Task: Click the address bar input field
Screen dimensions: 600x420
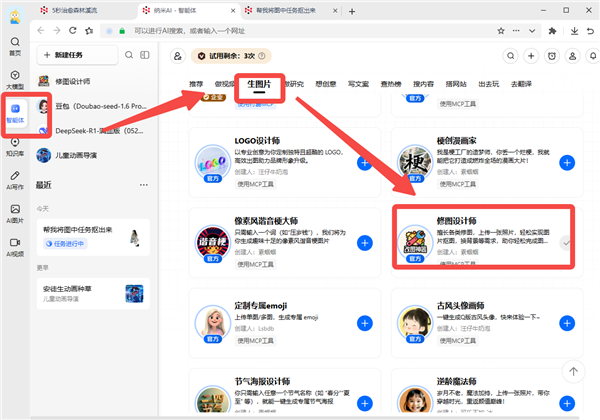Action: [298, 31]
